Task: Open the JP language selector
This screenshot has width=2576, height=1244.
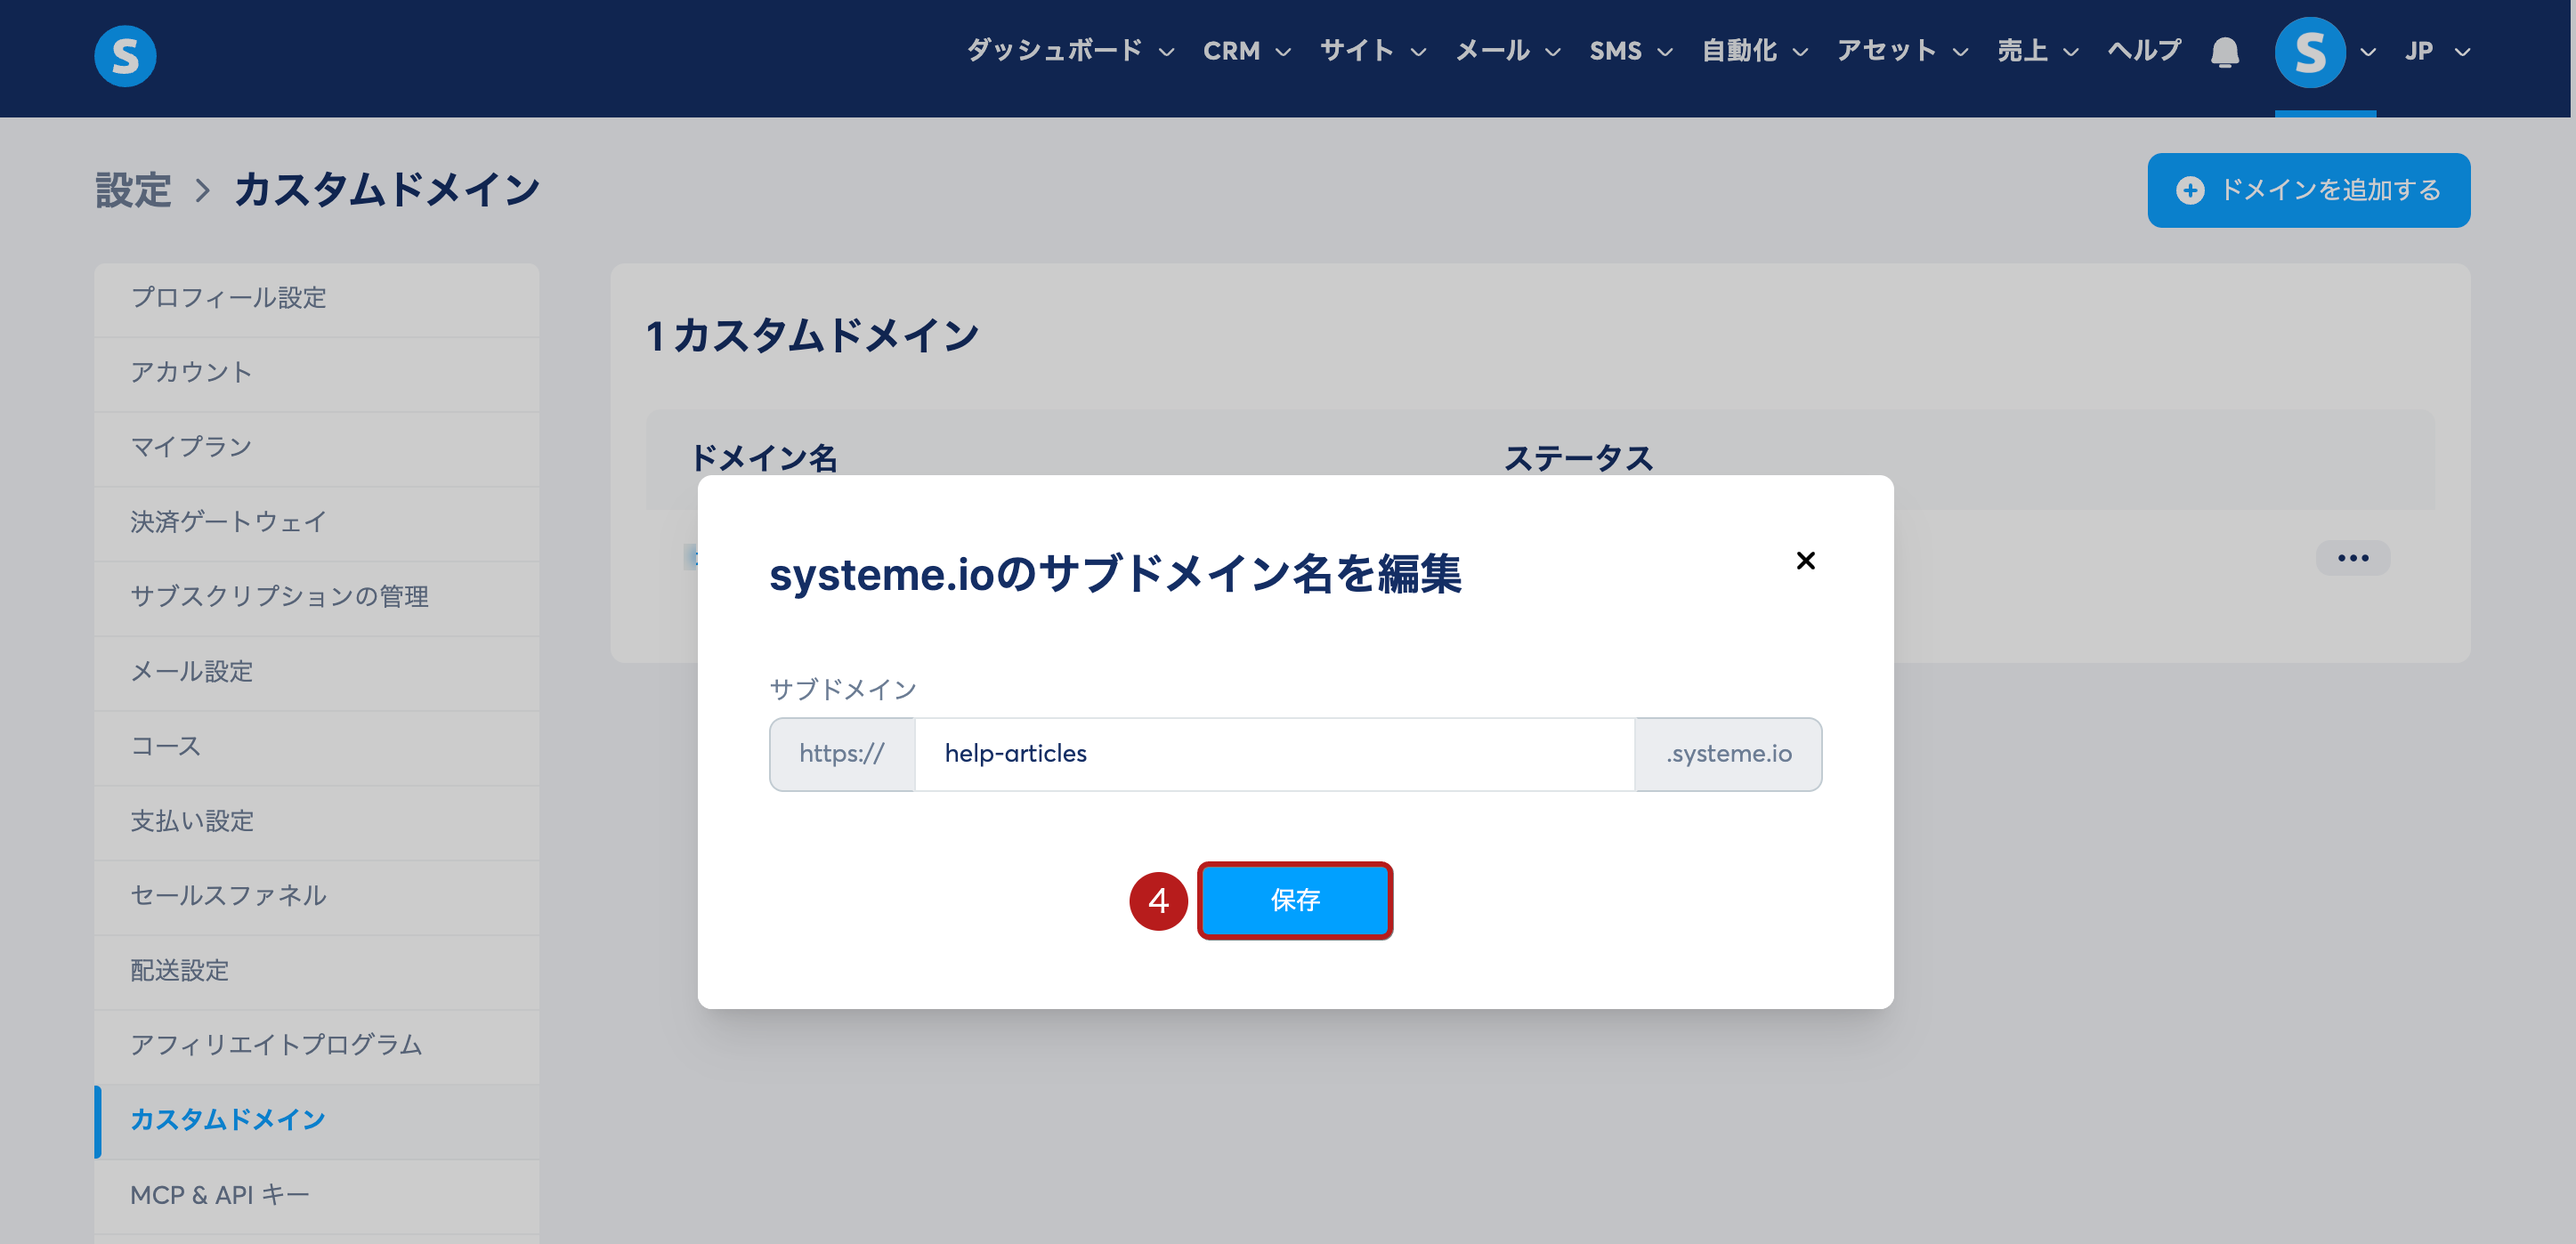Action: coord(2438,51)
